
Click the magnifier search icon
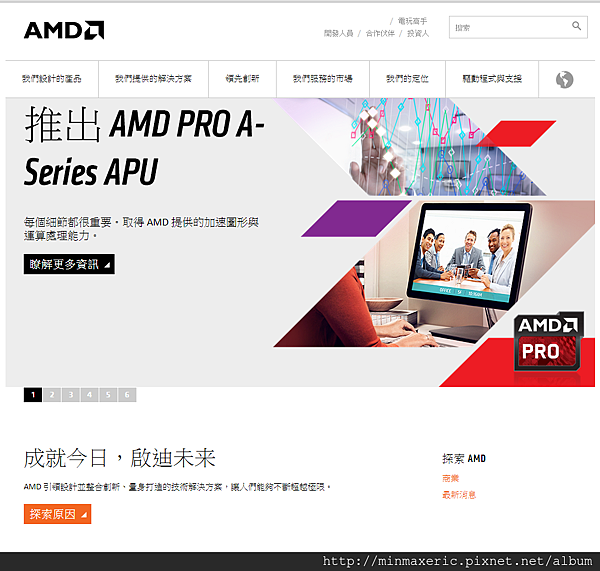coord(576,26)
